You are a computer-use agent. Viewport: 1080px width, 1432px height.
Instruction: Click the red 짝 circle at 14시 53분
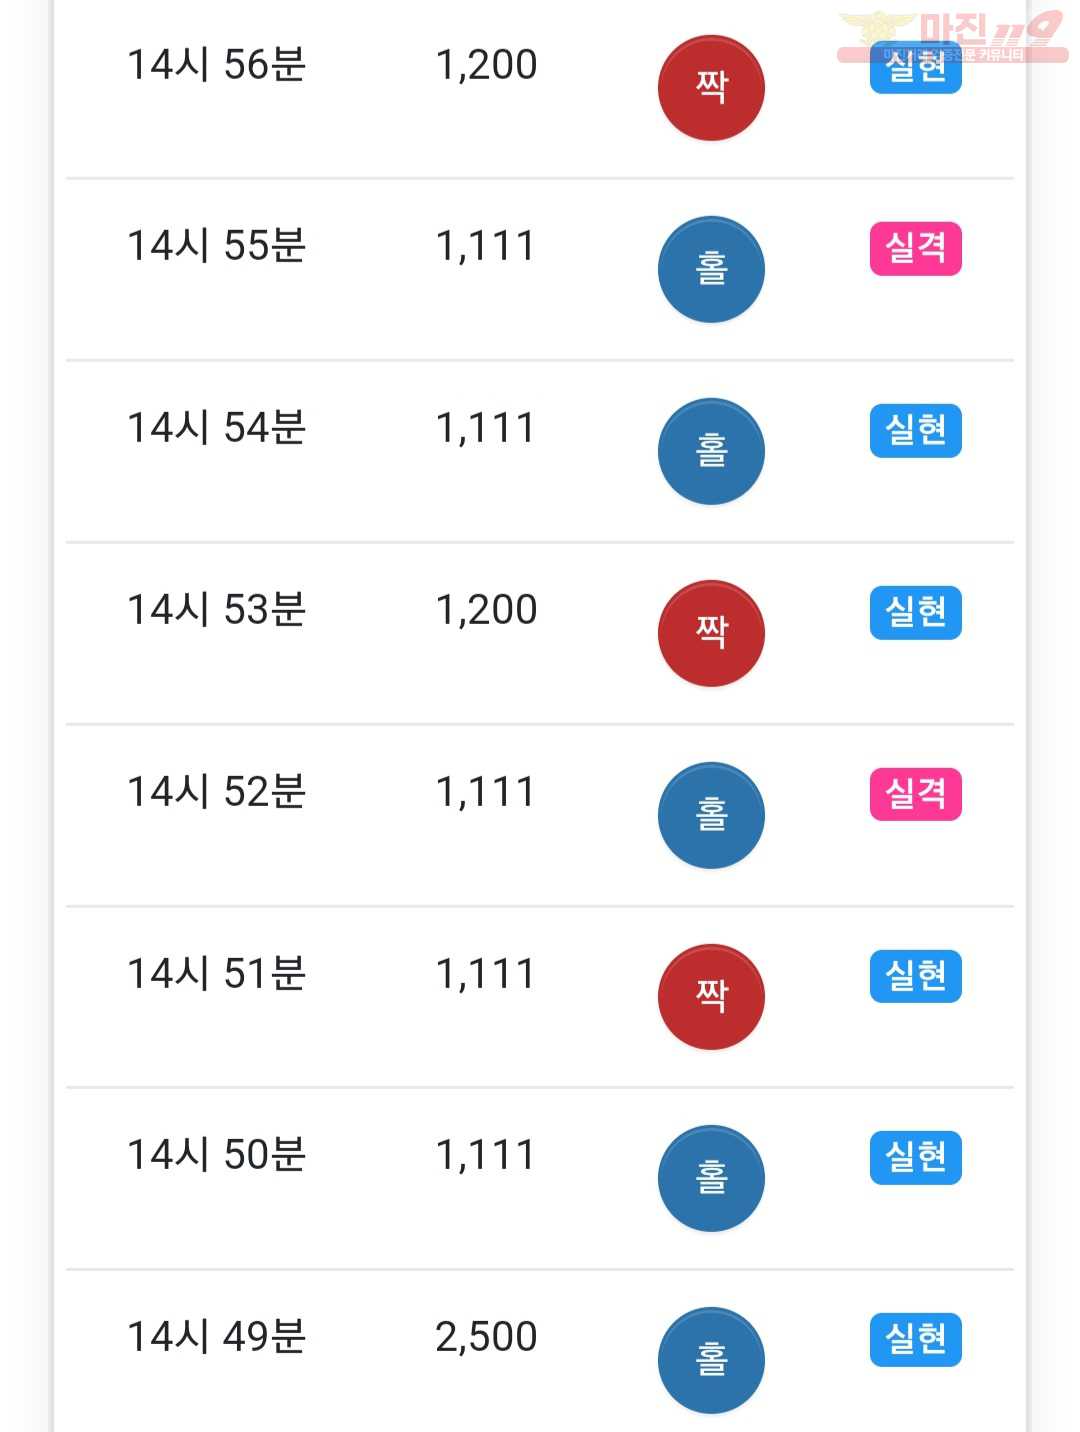tap(711, 634)
